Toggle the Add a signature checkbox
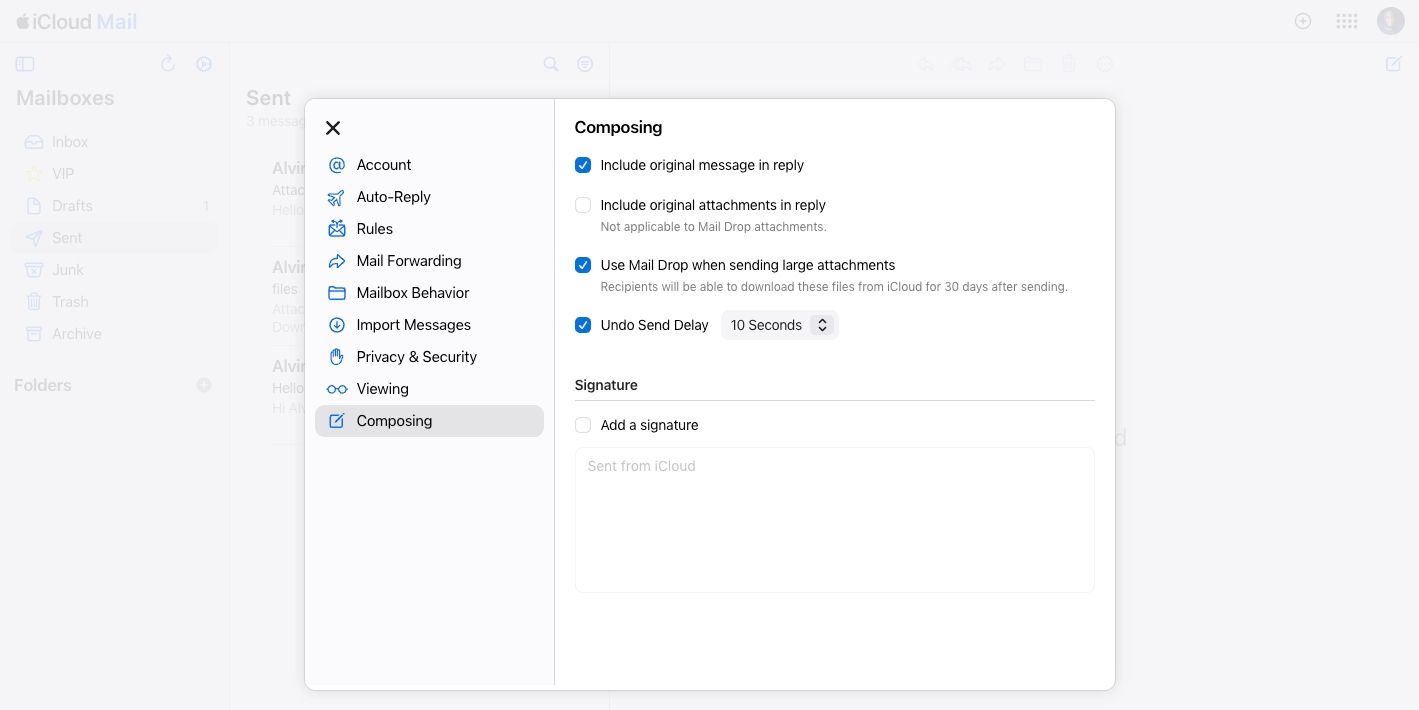Image resolution: width=1419 pixels, height=710 pixels. click(x=583, y=425)
